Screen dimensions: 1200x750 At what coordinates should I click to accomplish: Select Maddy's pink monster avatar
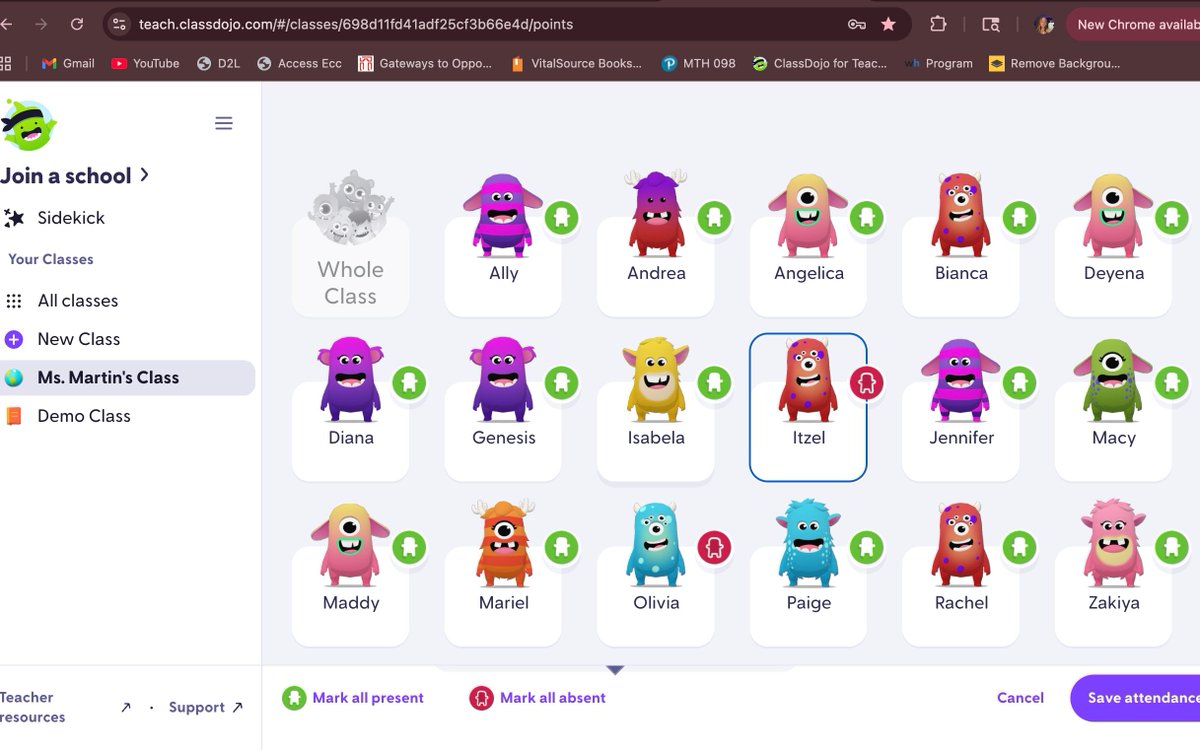(350, 545)
